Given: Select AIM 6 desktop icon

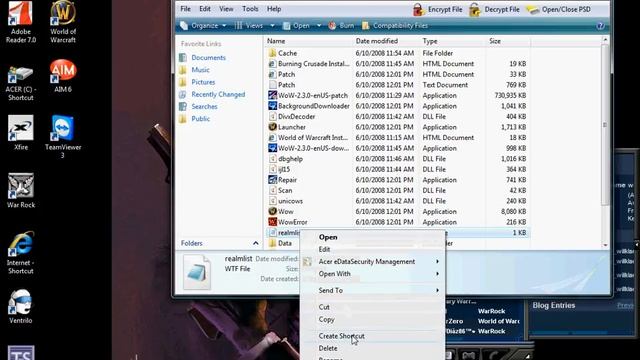Looking at the screenshot, I should point(63,76).
